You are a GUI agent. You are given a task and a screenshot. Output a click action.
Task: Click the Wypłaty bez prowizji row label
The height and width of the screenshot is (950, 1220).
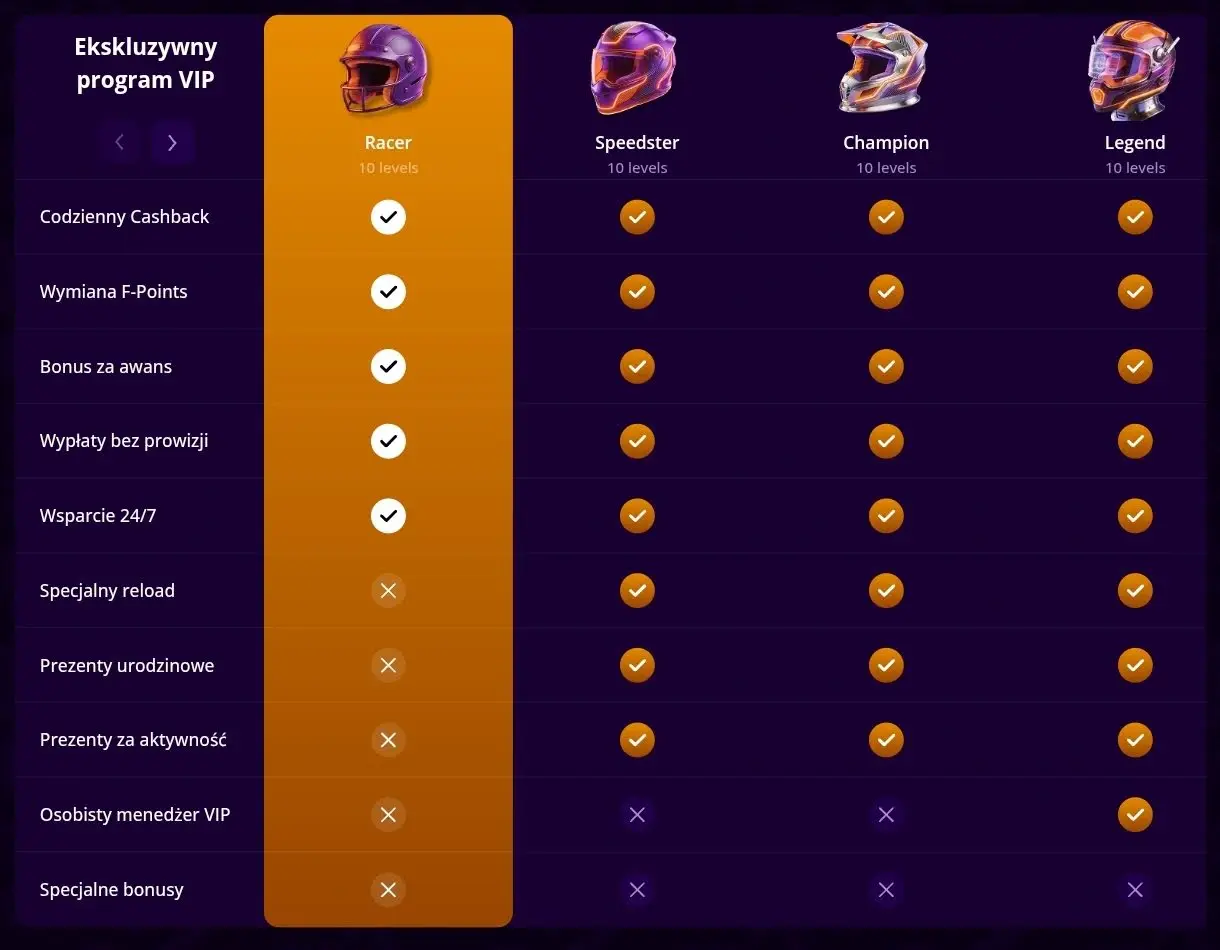[124, 441]
